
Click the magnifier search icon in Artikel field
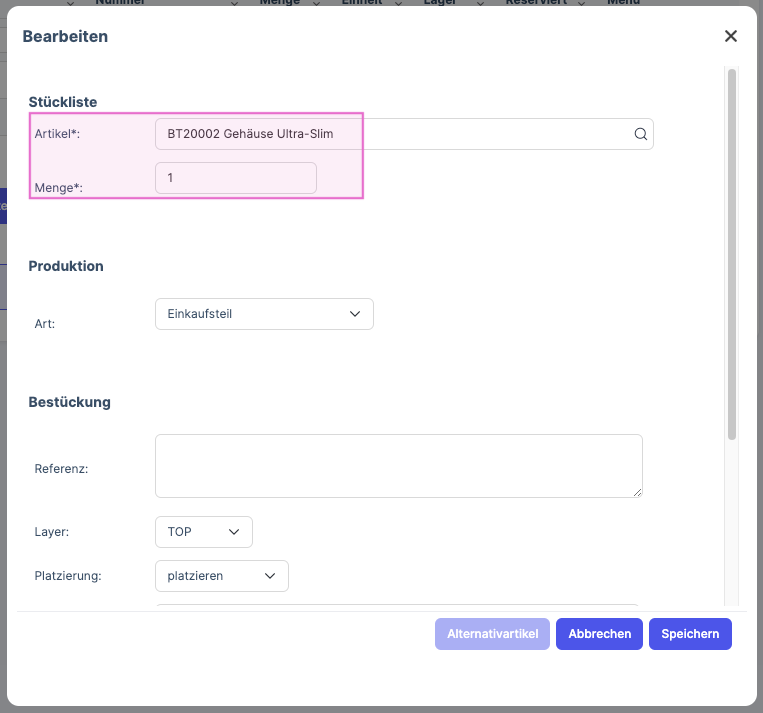(x=641, y=134)
